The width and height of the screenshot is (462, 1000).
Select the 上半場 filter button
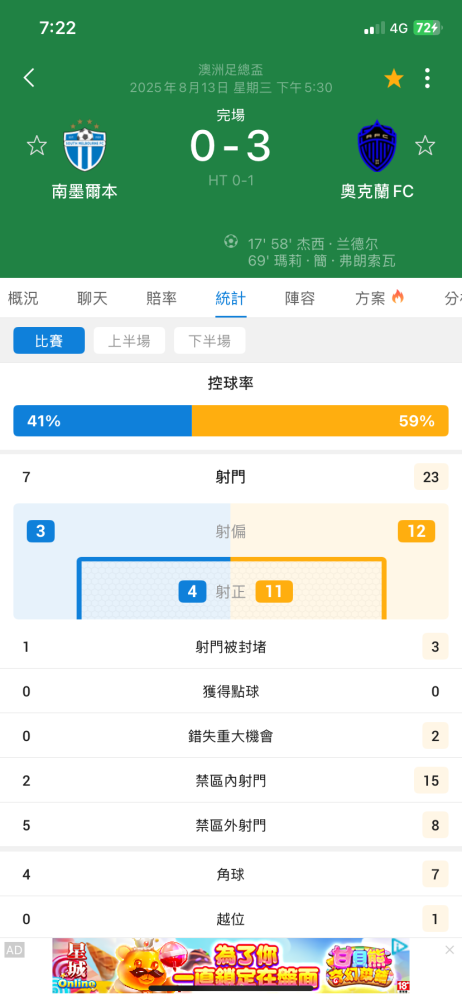pos(130,341)
